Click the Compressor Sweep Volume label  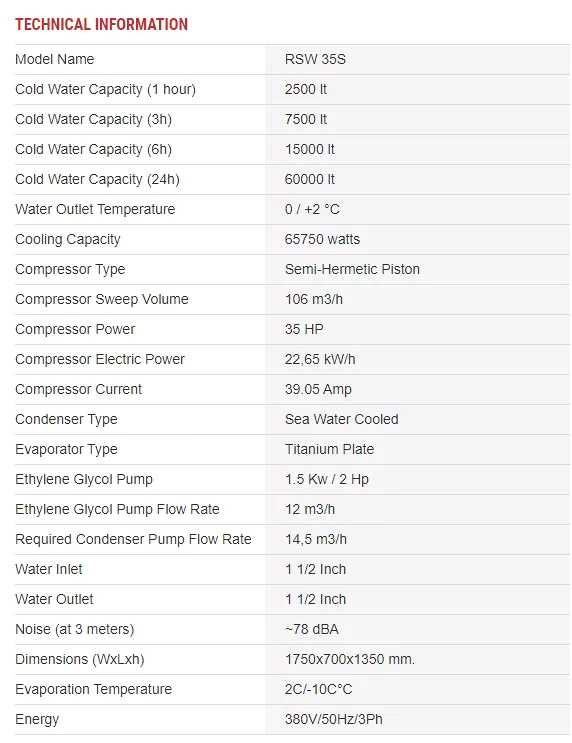point(102,299)
